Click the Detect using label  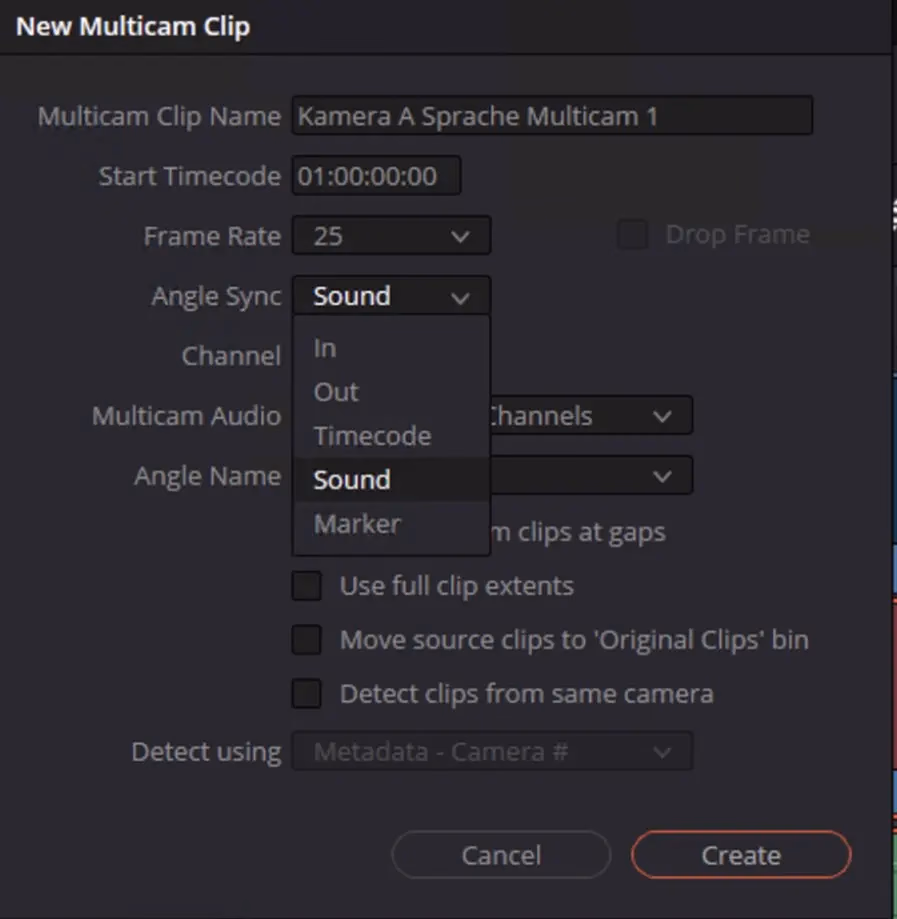pyautogui.click(x=206, y=752)
